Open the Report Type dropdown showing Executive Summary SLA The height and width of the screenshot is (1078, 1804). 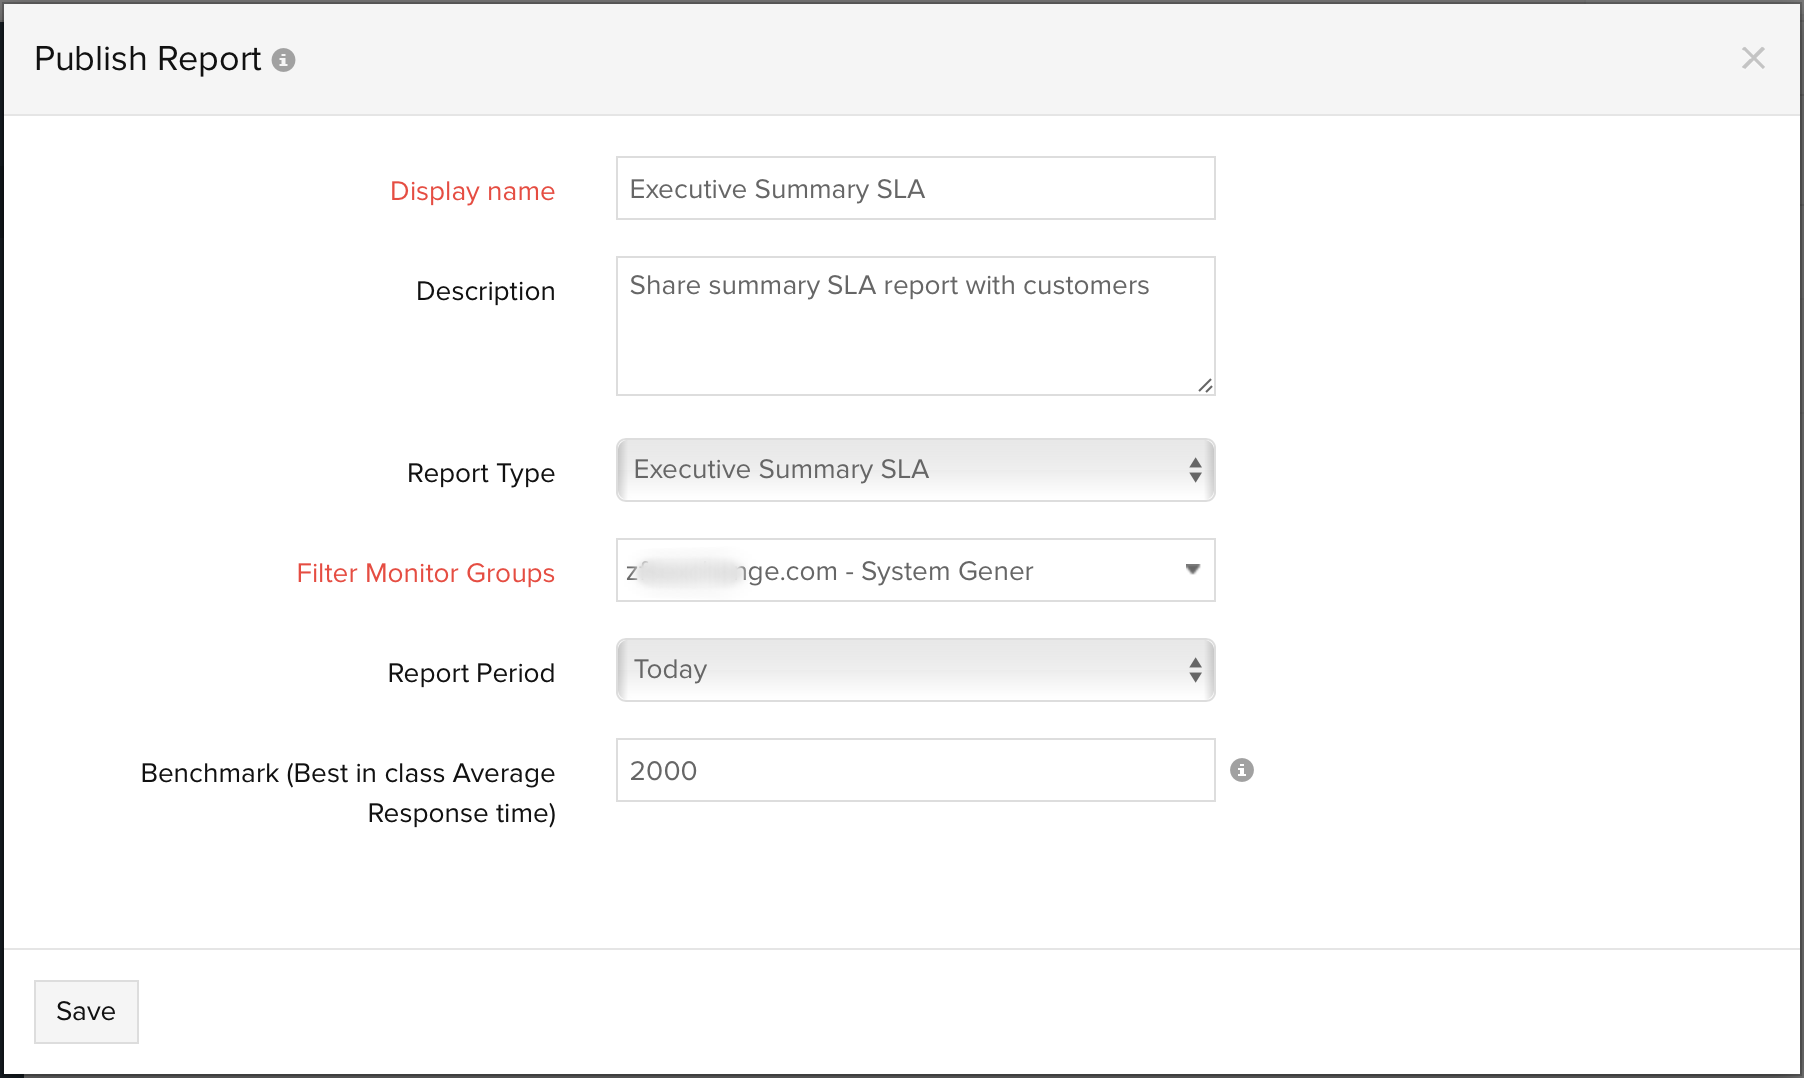[900, 470]
